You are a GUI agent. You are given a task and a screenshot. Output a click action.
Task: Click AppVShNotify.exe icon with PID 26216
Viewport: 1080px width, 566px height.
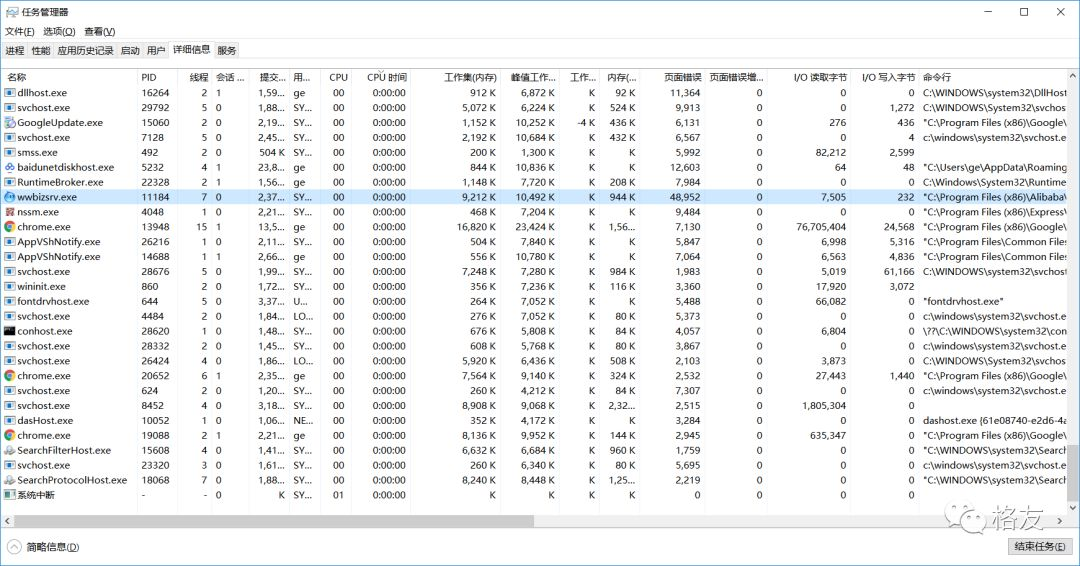[10, 242]
